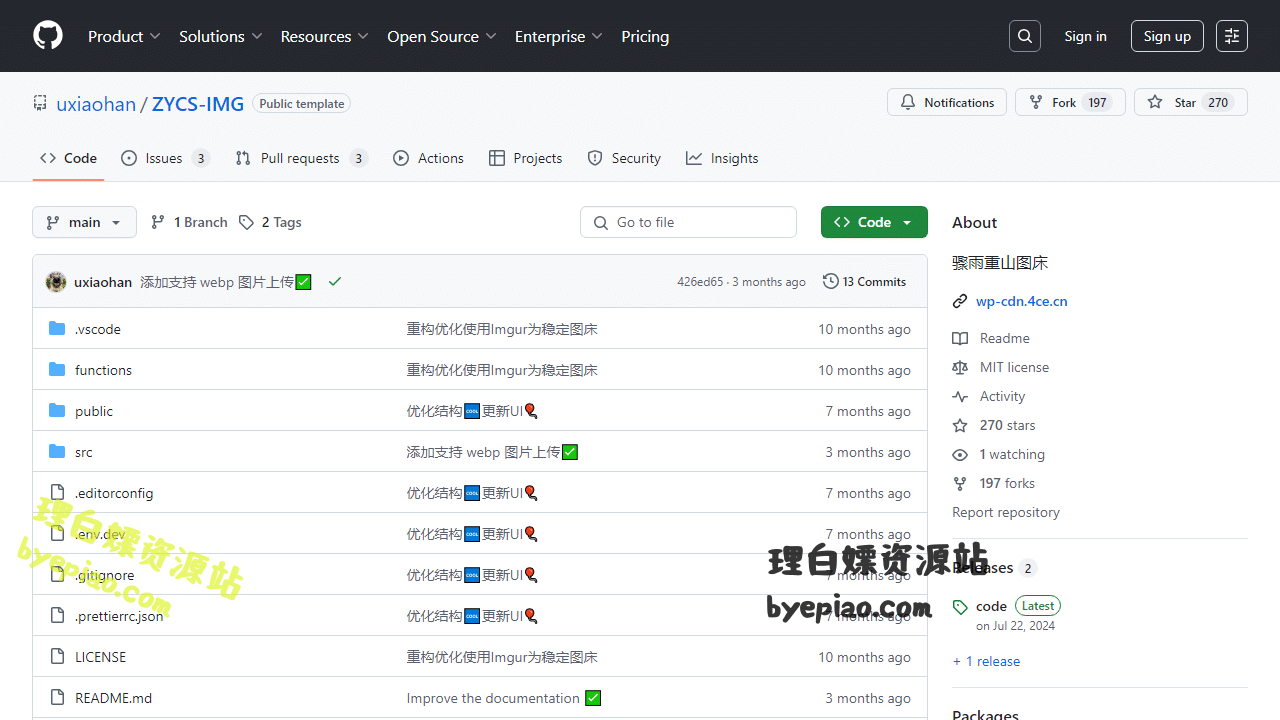Open the .prettierrc.json file
The width and height of the screenshot is (1280, 720).
click(x=119, y=616)
